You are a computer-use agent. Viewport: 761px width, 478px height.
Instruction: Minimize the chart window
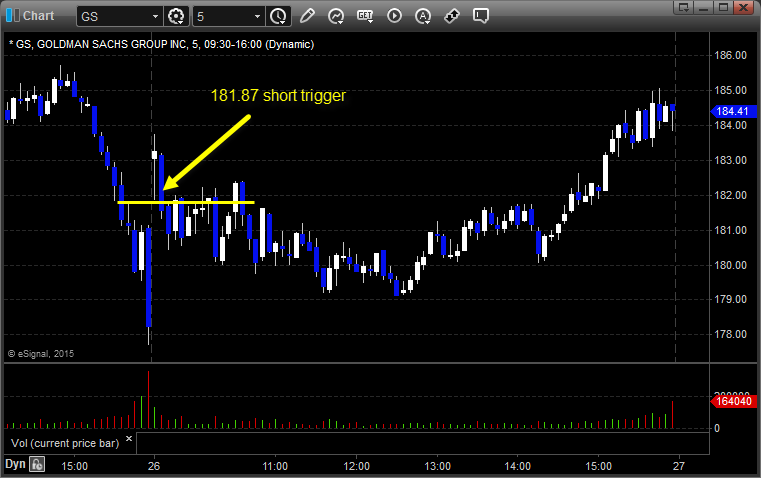coord(704,7)
